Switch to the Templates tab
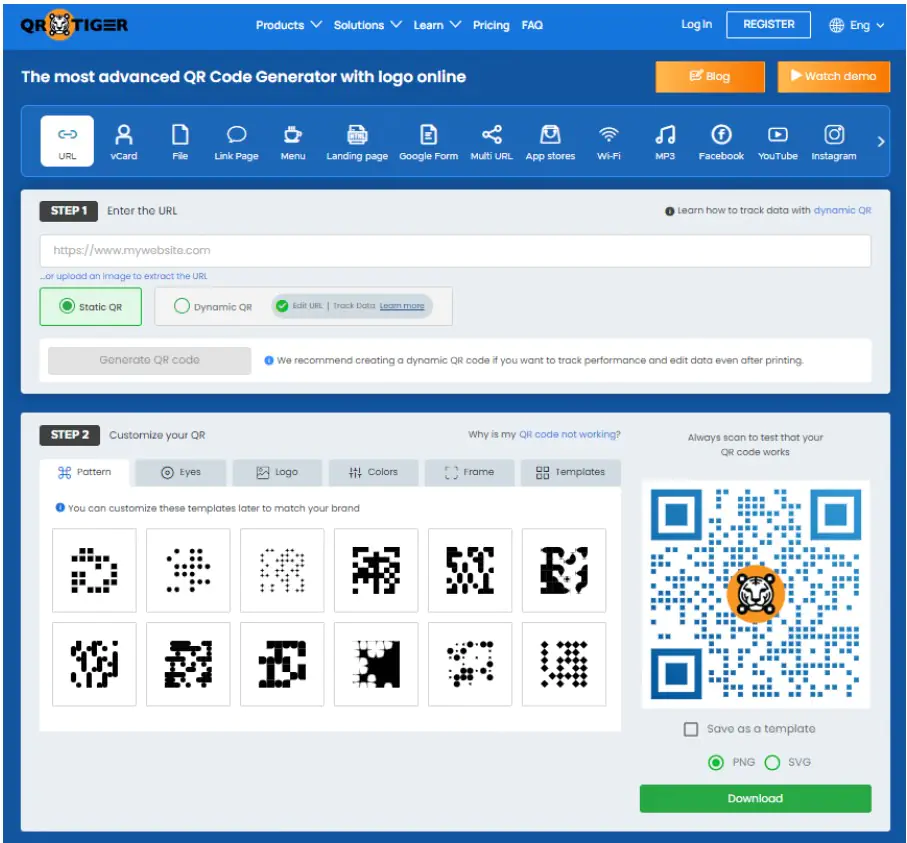The width and height of the screenshot is (907, 843). pos(570,472)
